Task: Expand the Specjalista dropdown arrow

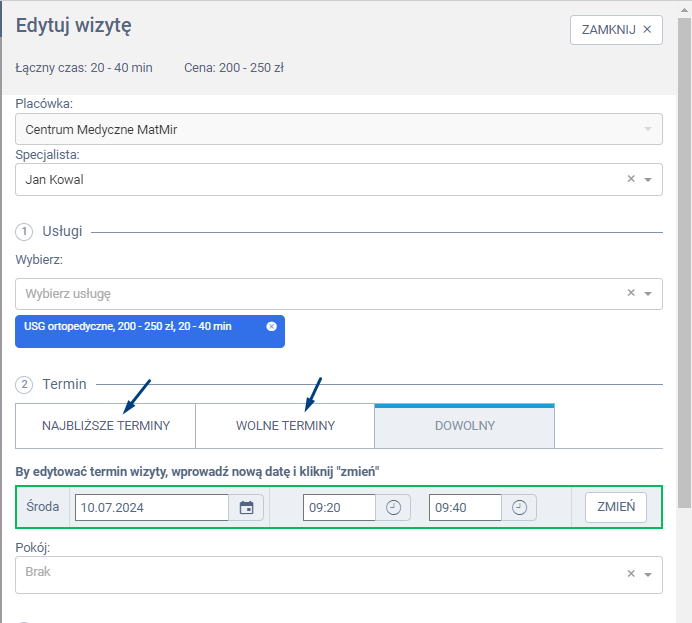Action: (647, 180)
